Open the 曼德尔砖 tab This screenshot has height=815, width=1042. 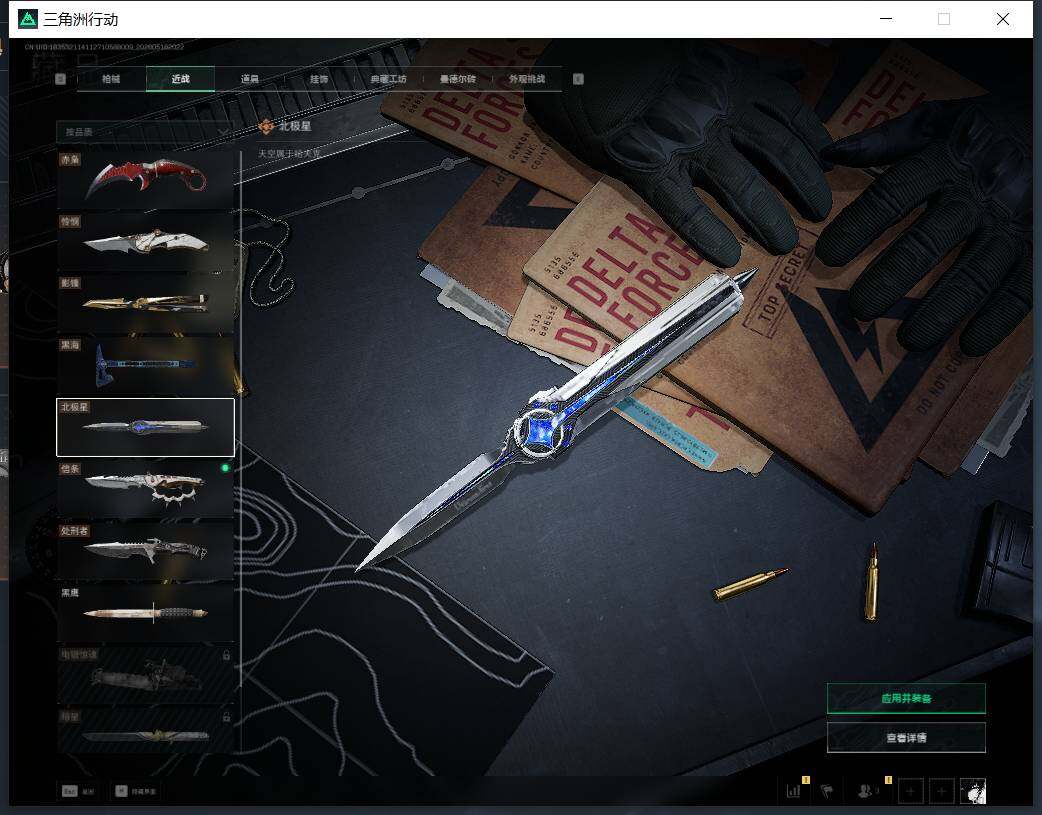[x=457, y=79]
